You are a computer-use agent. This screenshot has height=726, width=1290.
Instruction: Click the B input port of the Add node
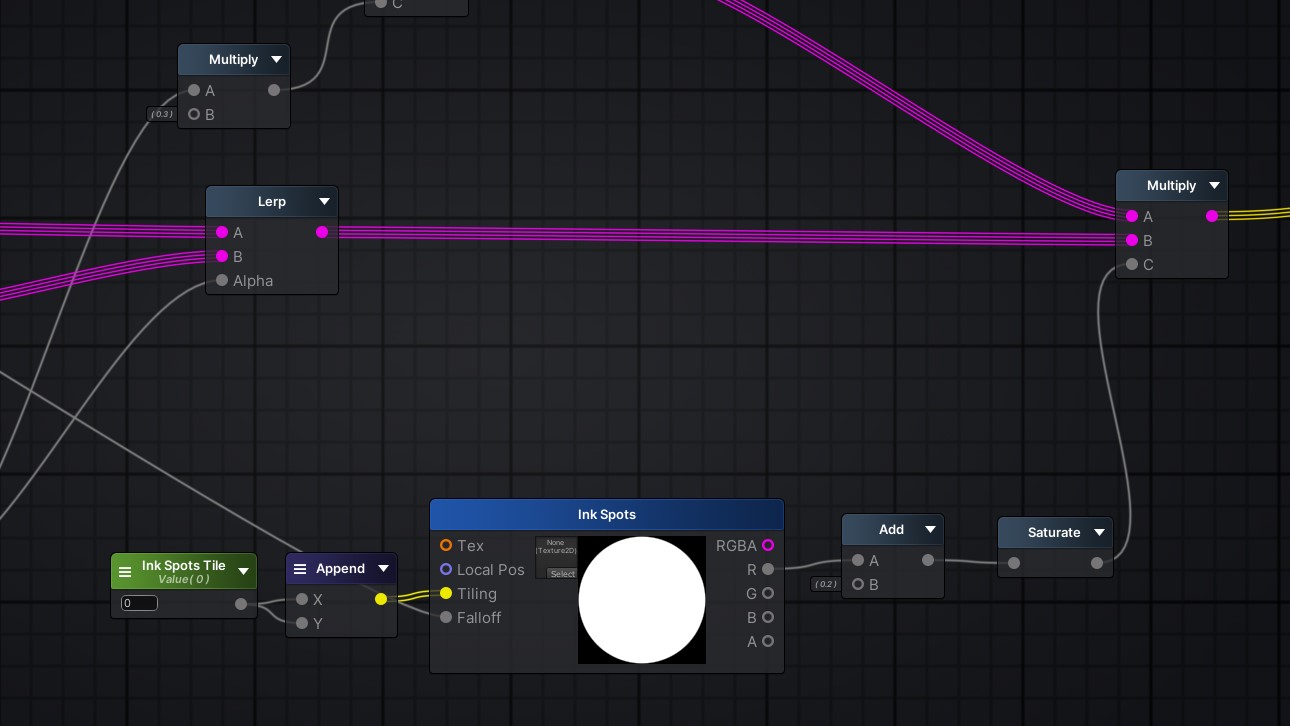tap(858, 584)
